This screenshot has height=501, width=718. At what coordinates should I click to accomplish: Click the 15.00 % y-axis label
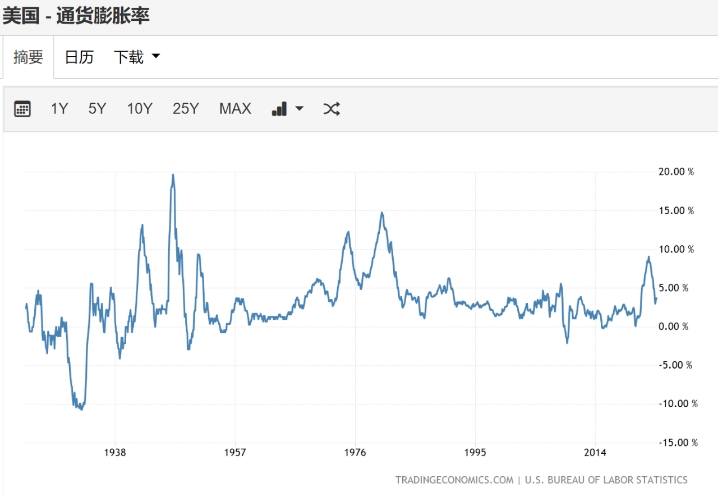pyautogui.click(x=676, y=211)
